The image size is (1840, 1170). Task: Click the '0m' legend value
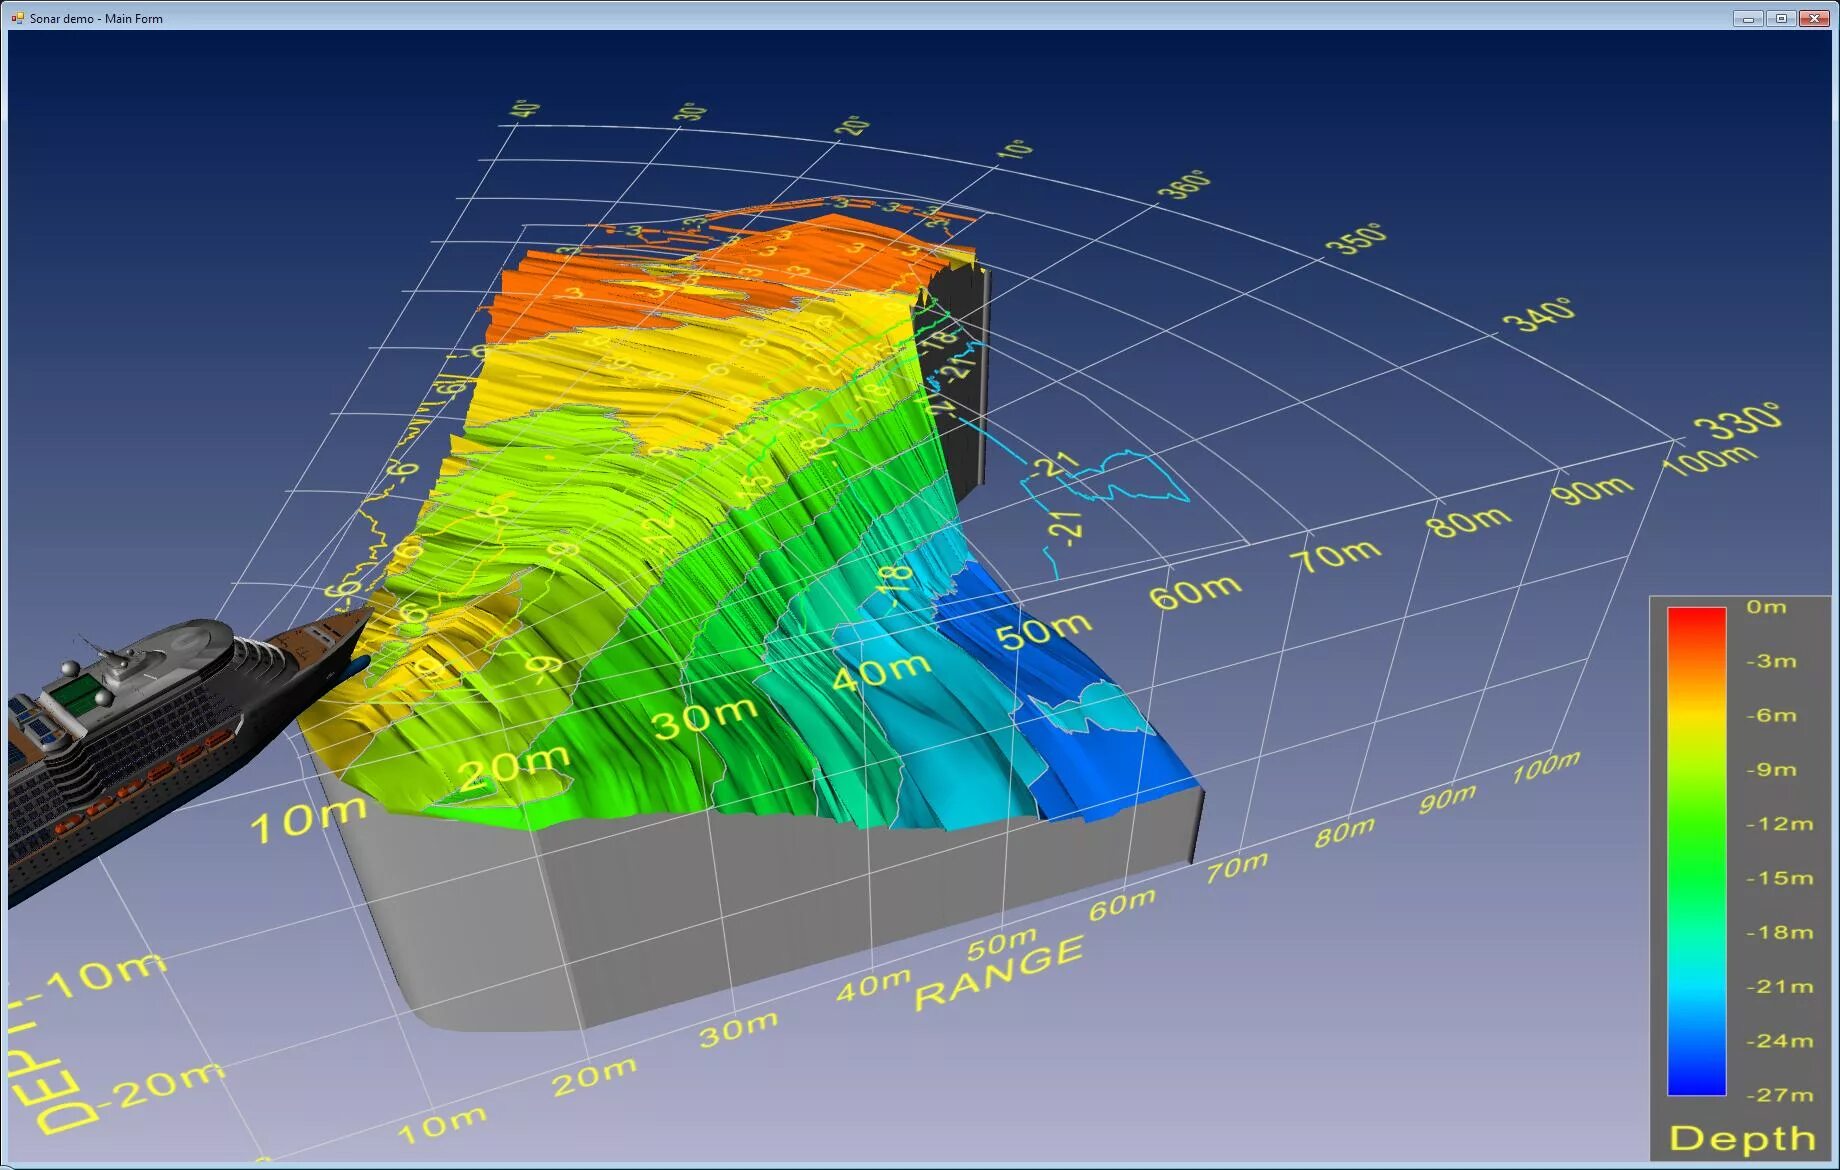1766,607
